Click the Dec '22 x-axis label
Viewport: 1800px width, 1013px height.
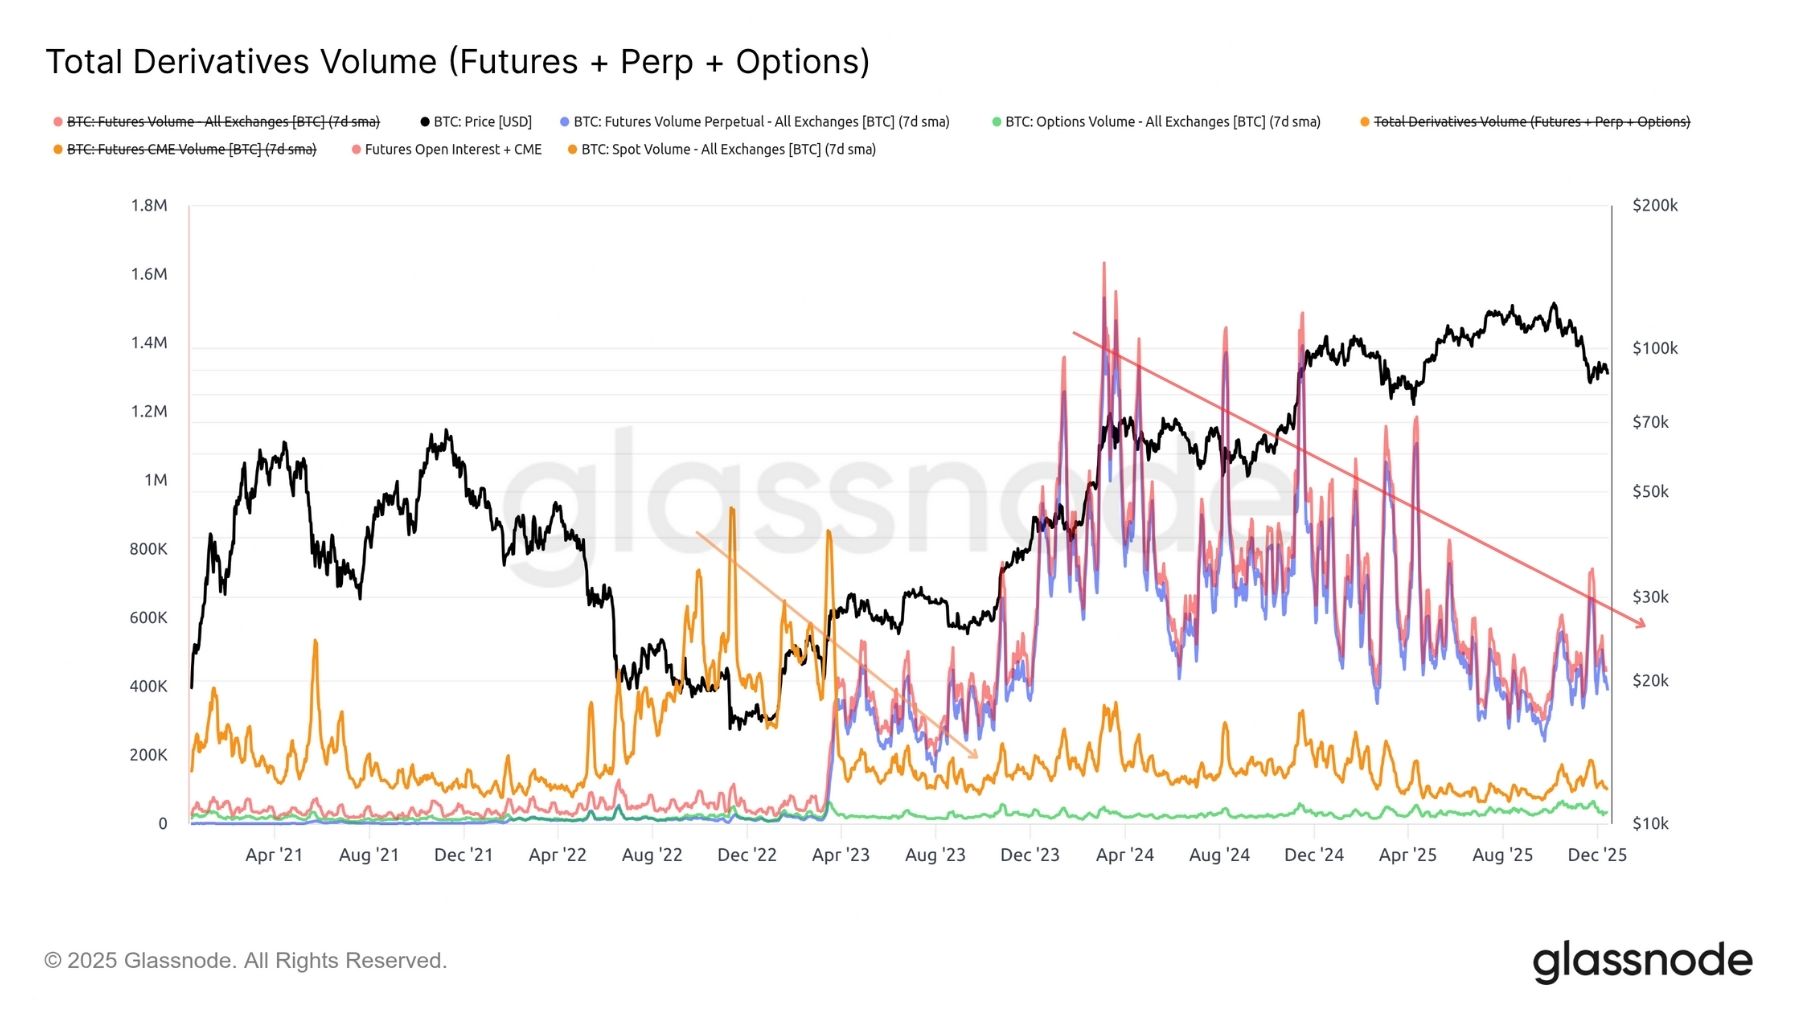pyautogui.click(x=747, y=855)
